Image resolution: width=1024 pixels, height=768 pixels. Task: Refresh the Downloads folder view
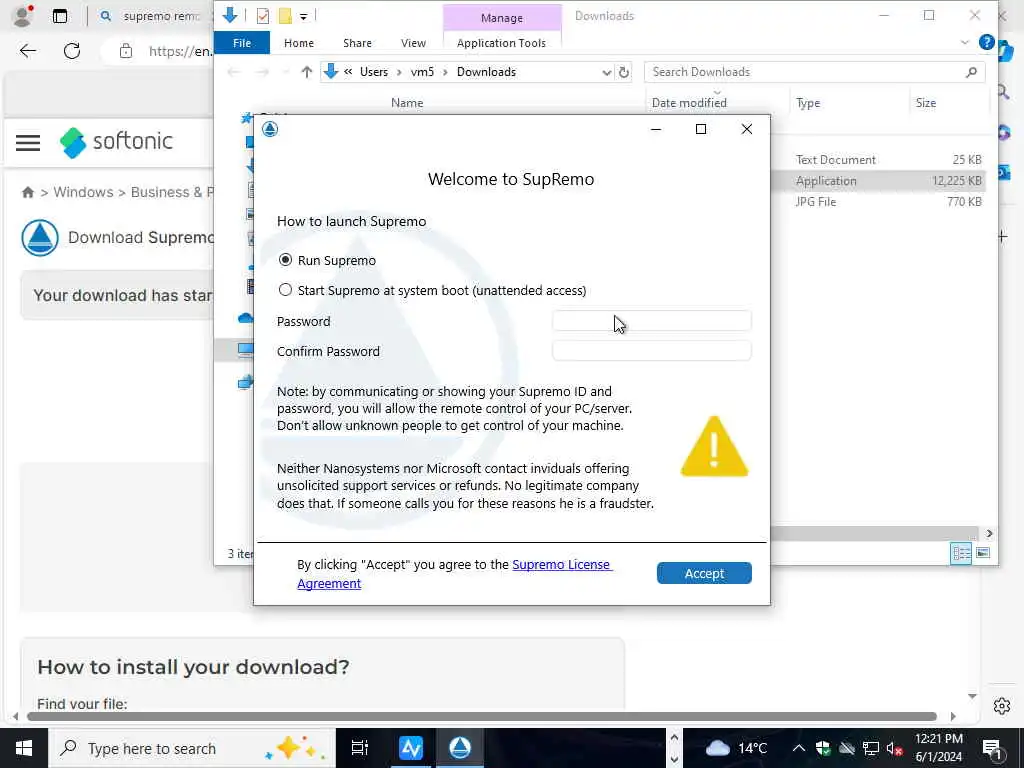[624, 72]
